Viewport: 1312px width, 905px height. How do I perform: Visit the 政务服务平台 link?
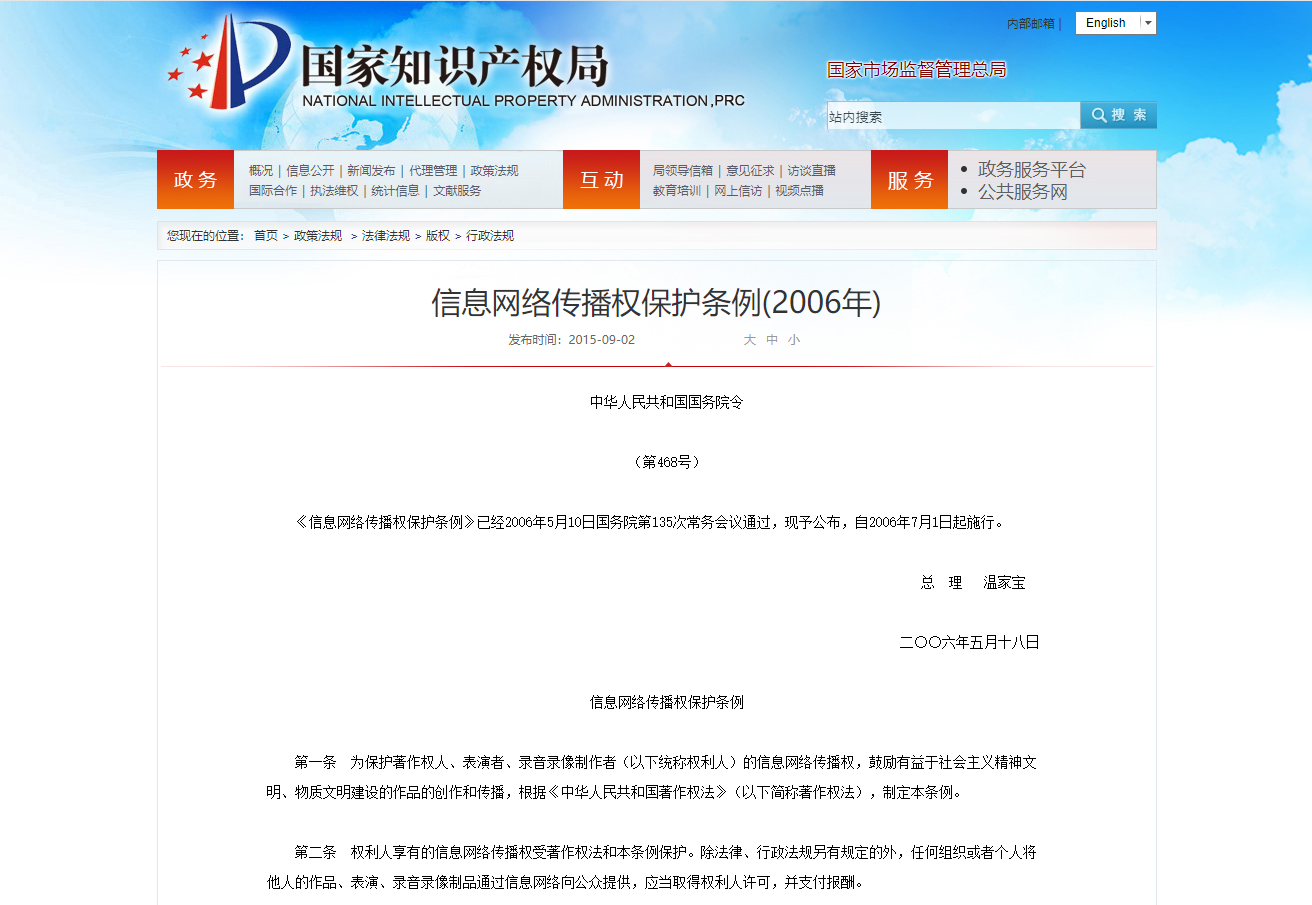click(x=1031, y=169)
